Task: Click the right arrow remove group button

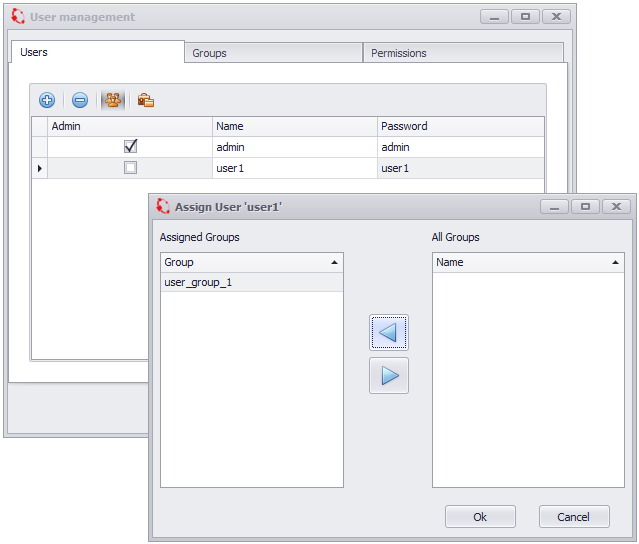Action: tap(389, 375)
